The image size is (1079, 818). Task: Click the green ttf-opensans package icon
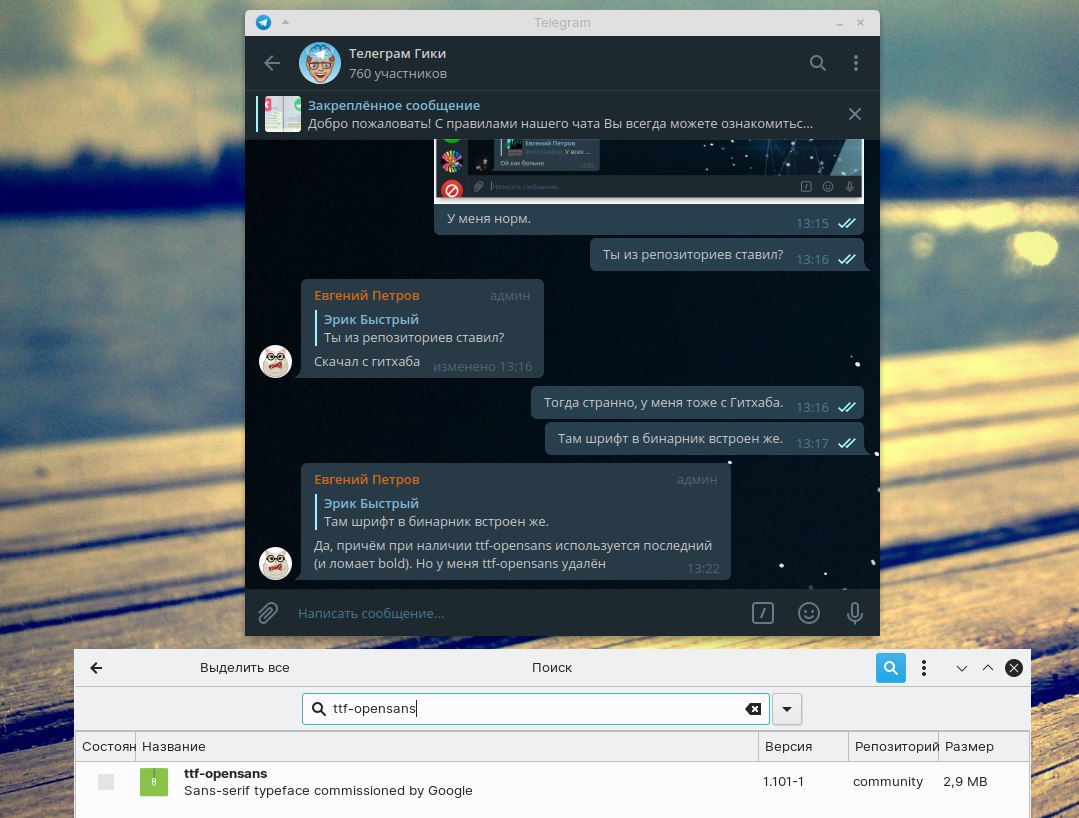tap(154, 782)
